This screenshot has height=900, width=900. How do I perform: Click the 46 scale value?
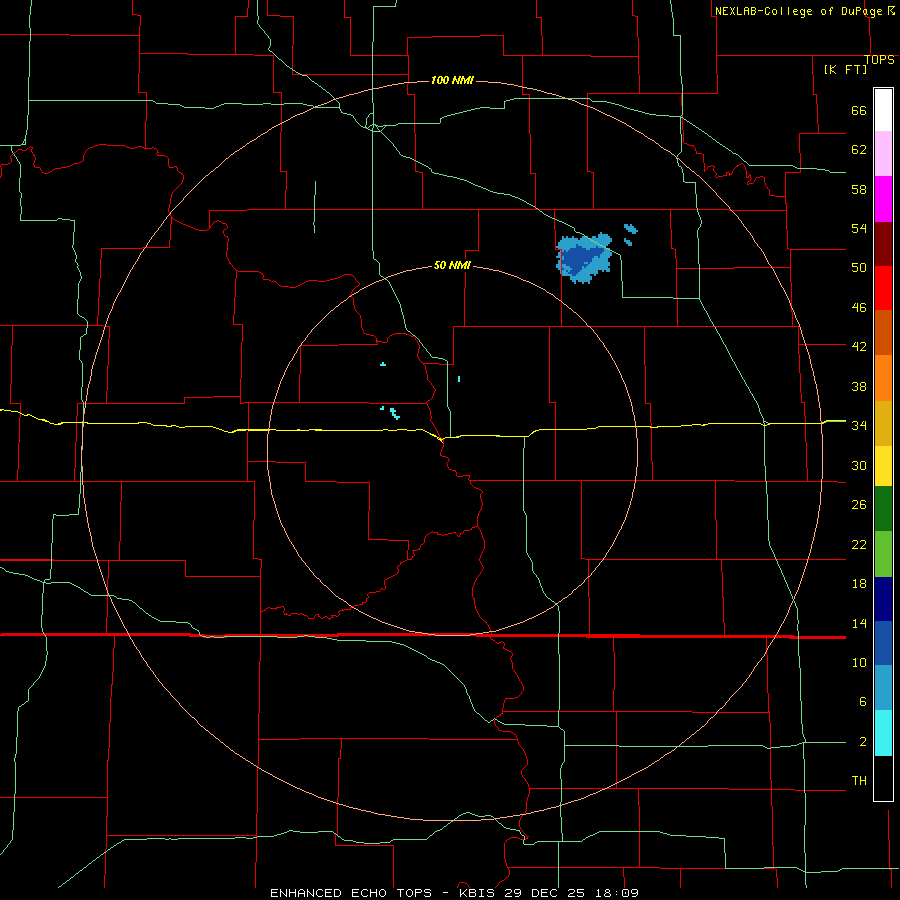[x=859, y=308]
